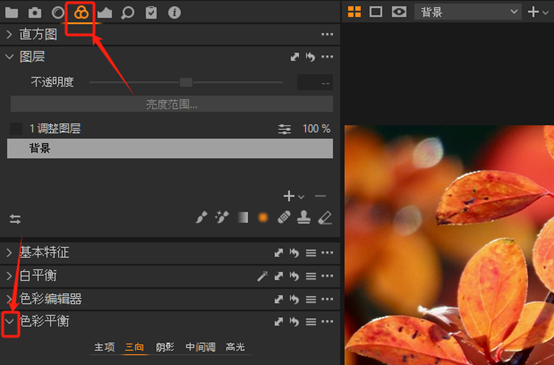Select the radial gradient mask tool
Screen dimensions: 554x365
263,218
